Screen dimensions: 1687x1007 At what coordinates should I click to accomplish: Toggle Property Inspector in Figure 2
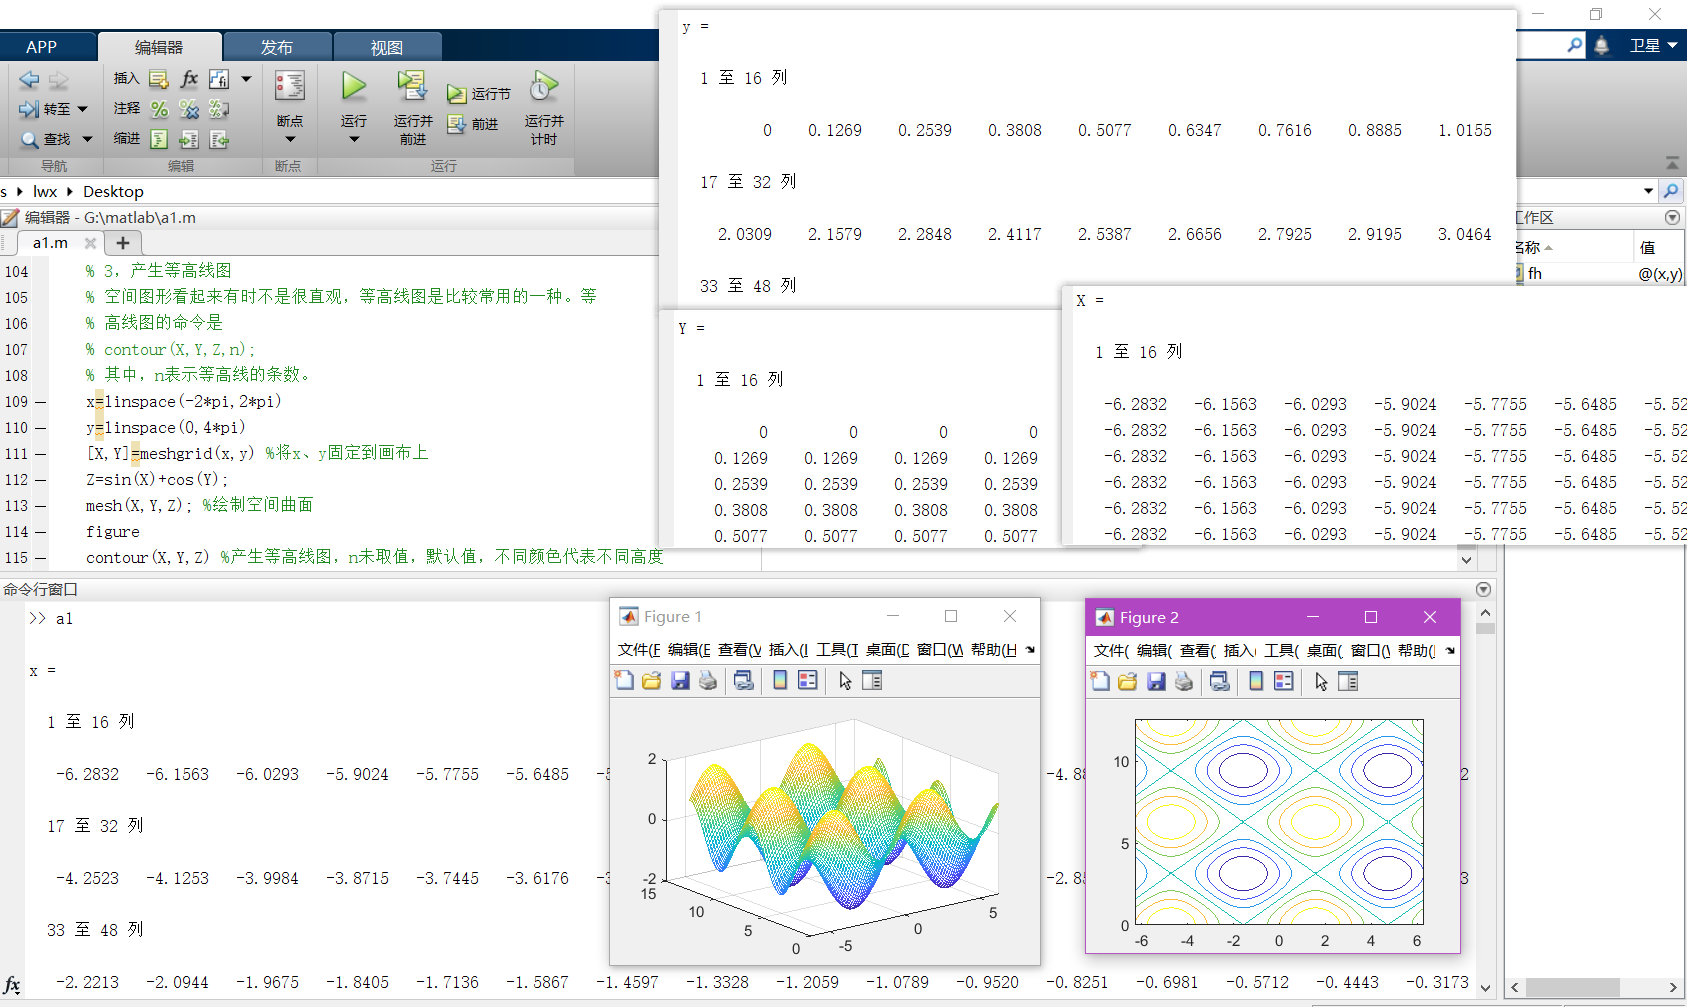coord(1348,682)
